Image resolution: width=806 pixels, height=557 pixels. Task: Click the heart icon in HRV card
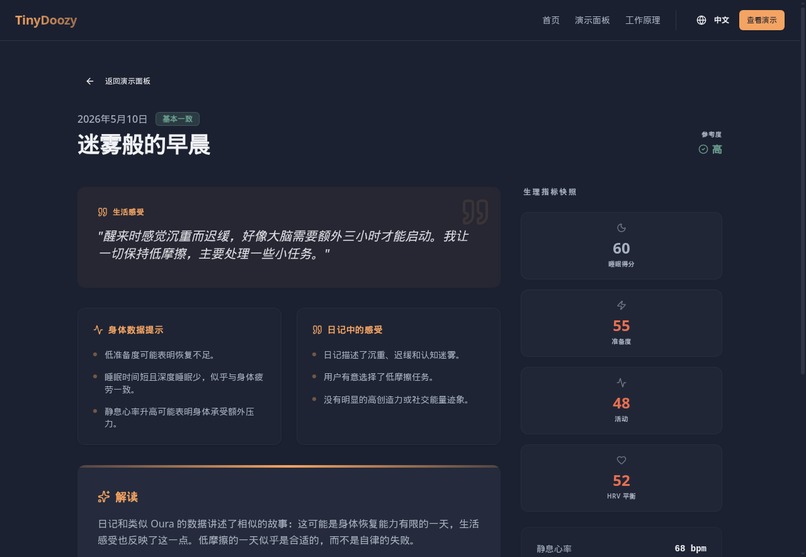pos(621,460)
